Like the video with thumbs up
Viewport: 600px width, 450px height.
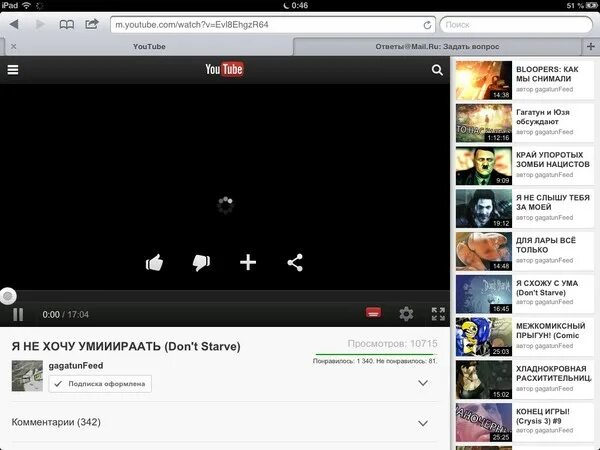coord(154,262)
